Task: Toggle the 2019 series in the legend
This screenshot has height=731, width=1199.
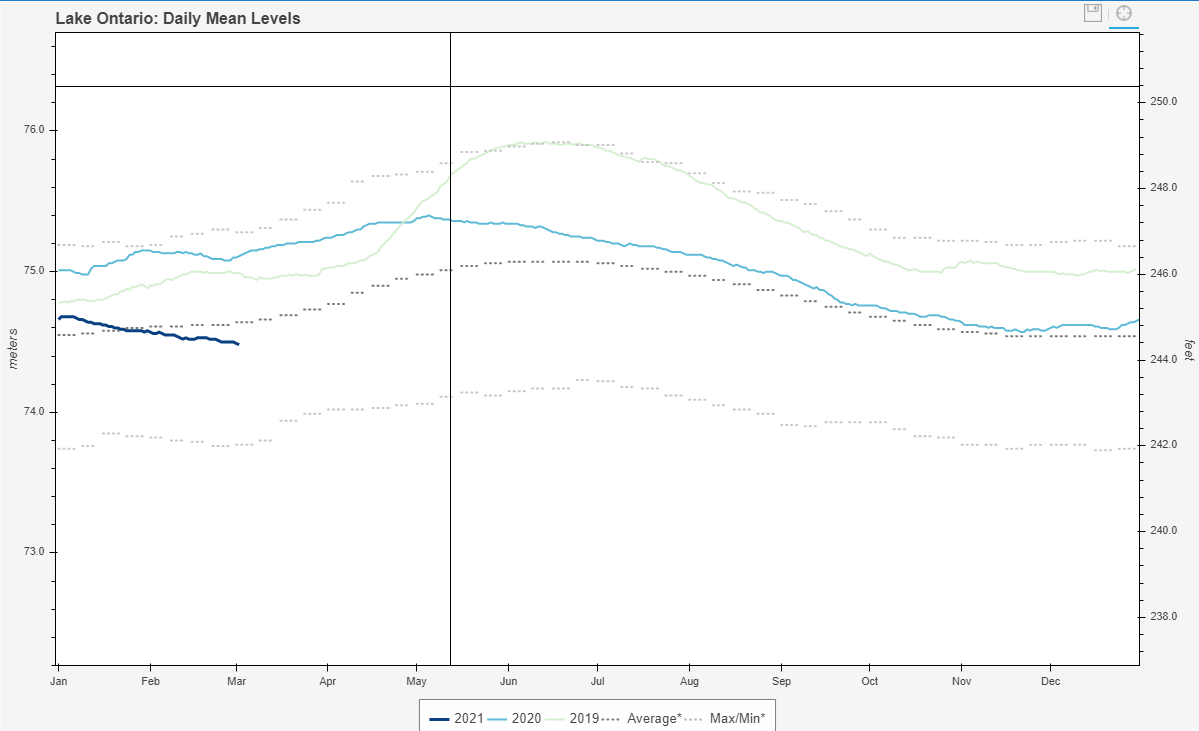Action: coord(572,719)
